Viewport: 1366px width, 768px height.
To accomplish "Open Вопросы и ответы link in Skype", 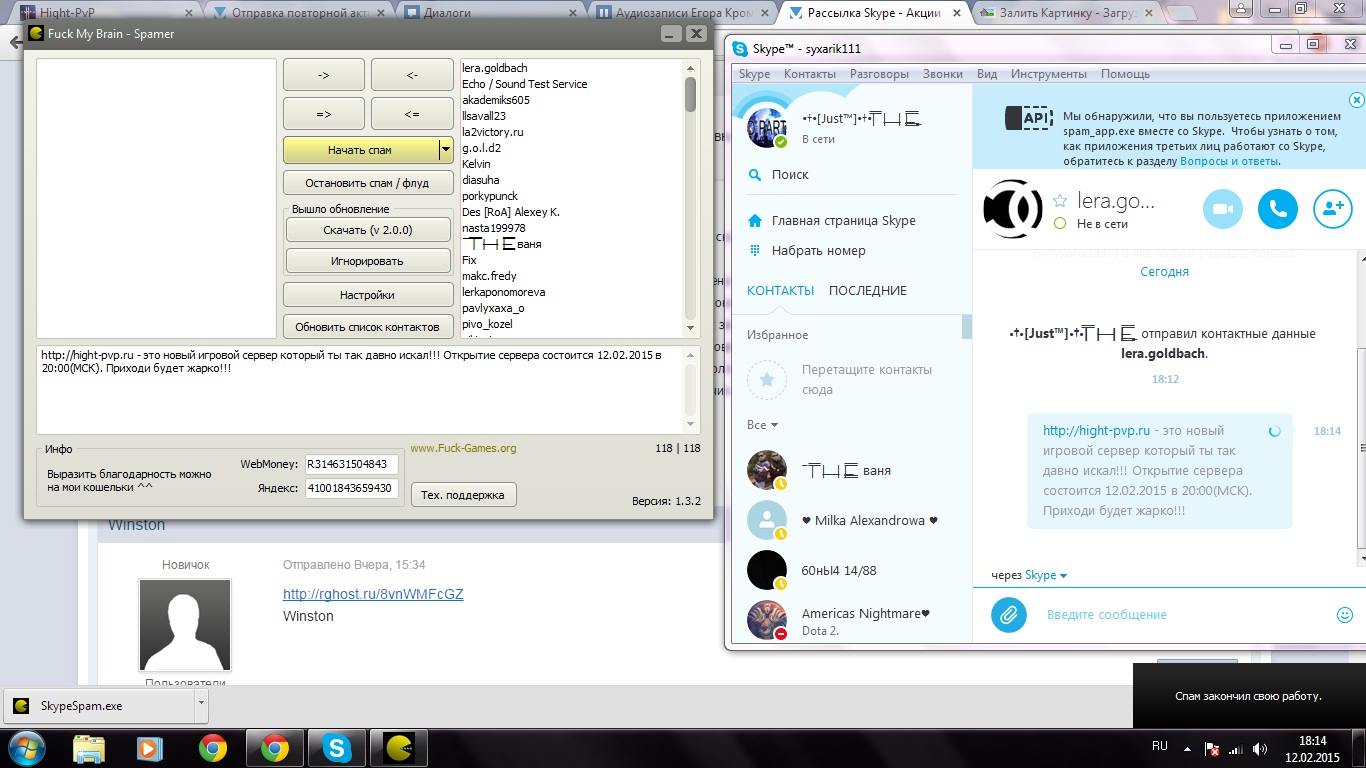I will pyautogui.click(x=1229, y=161).
